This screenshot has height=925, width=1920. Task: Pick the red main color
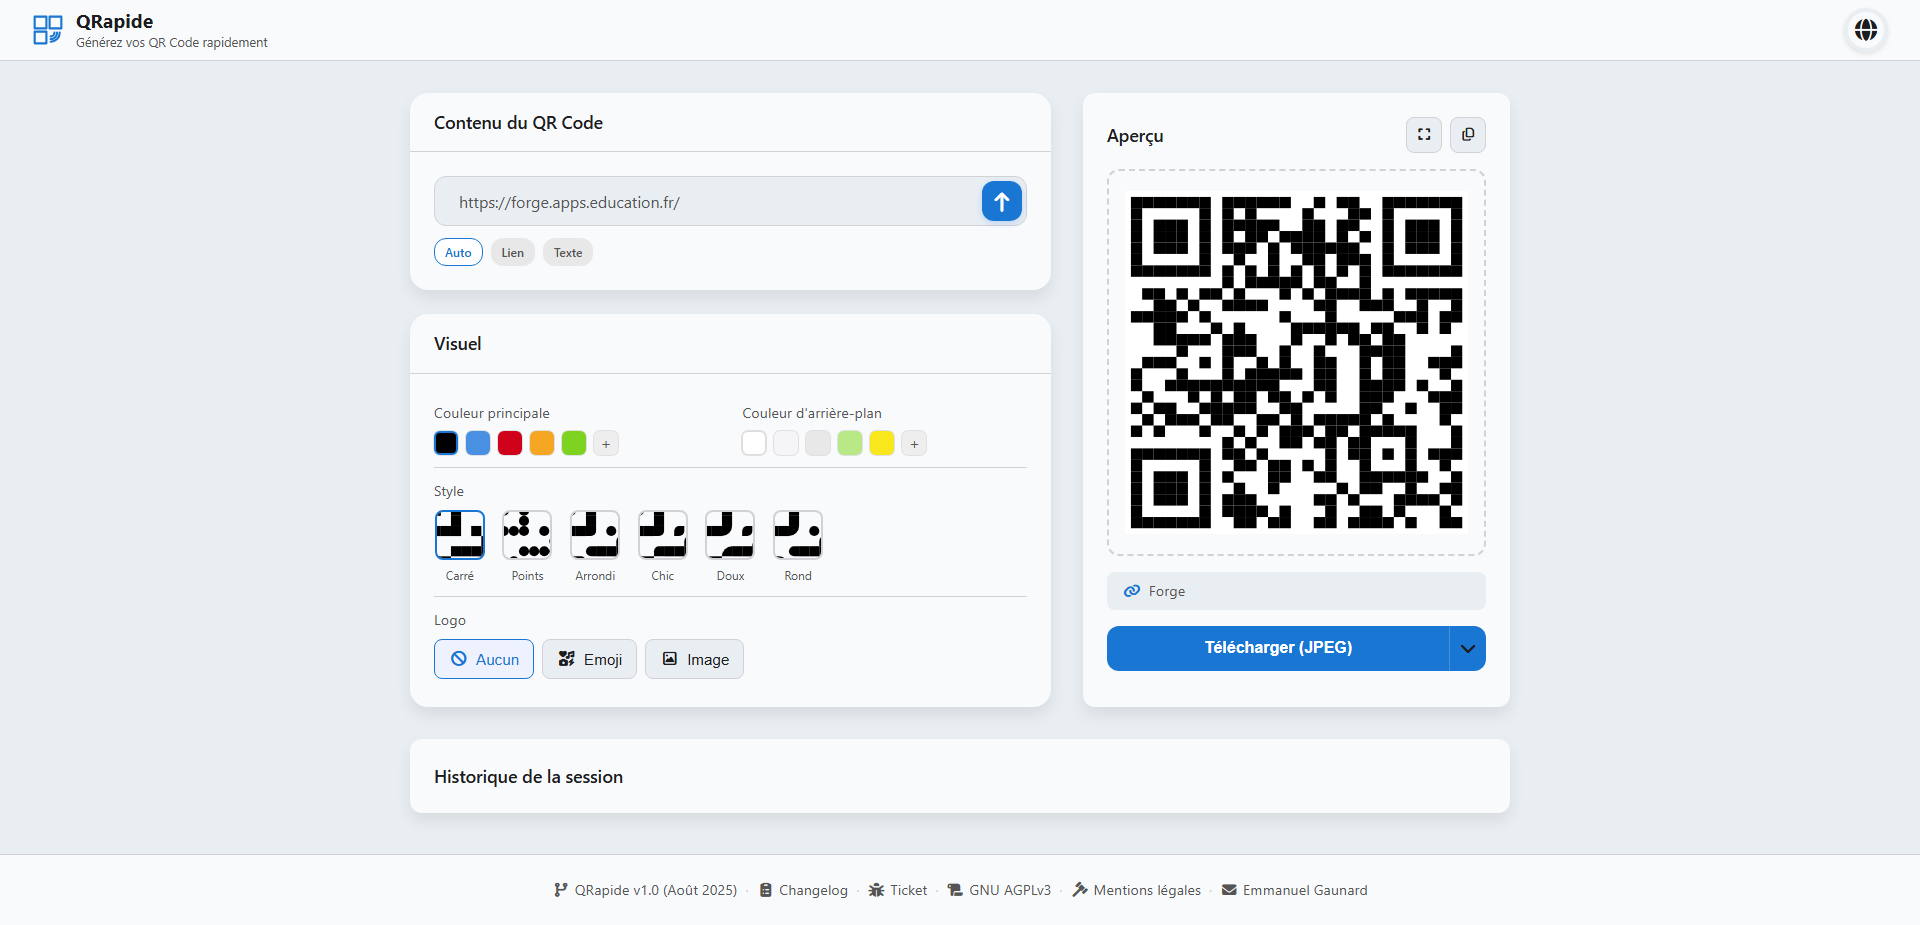[510, 443]
